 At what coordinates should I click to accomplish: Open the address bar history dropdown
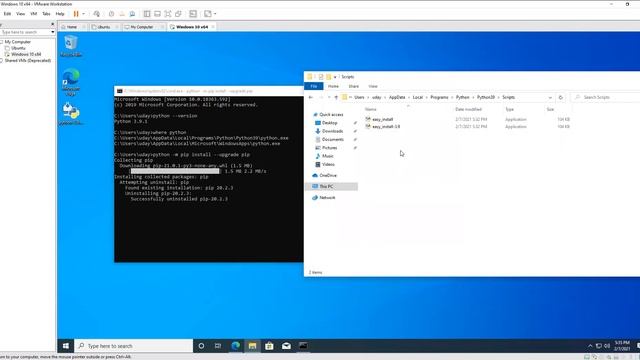coord(550,98)
